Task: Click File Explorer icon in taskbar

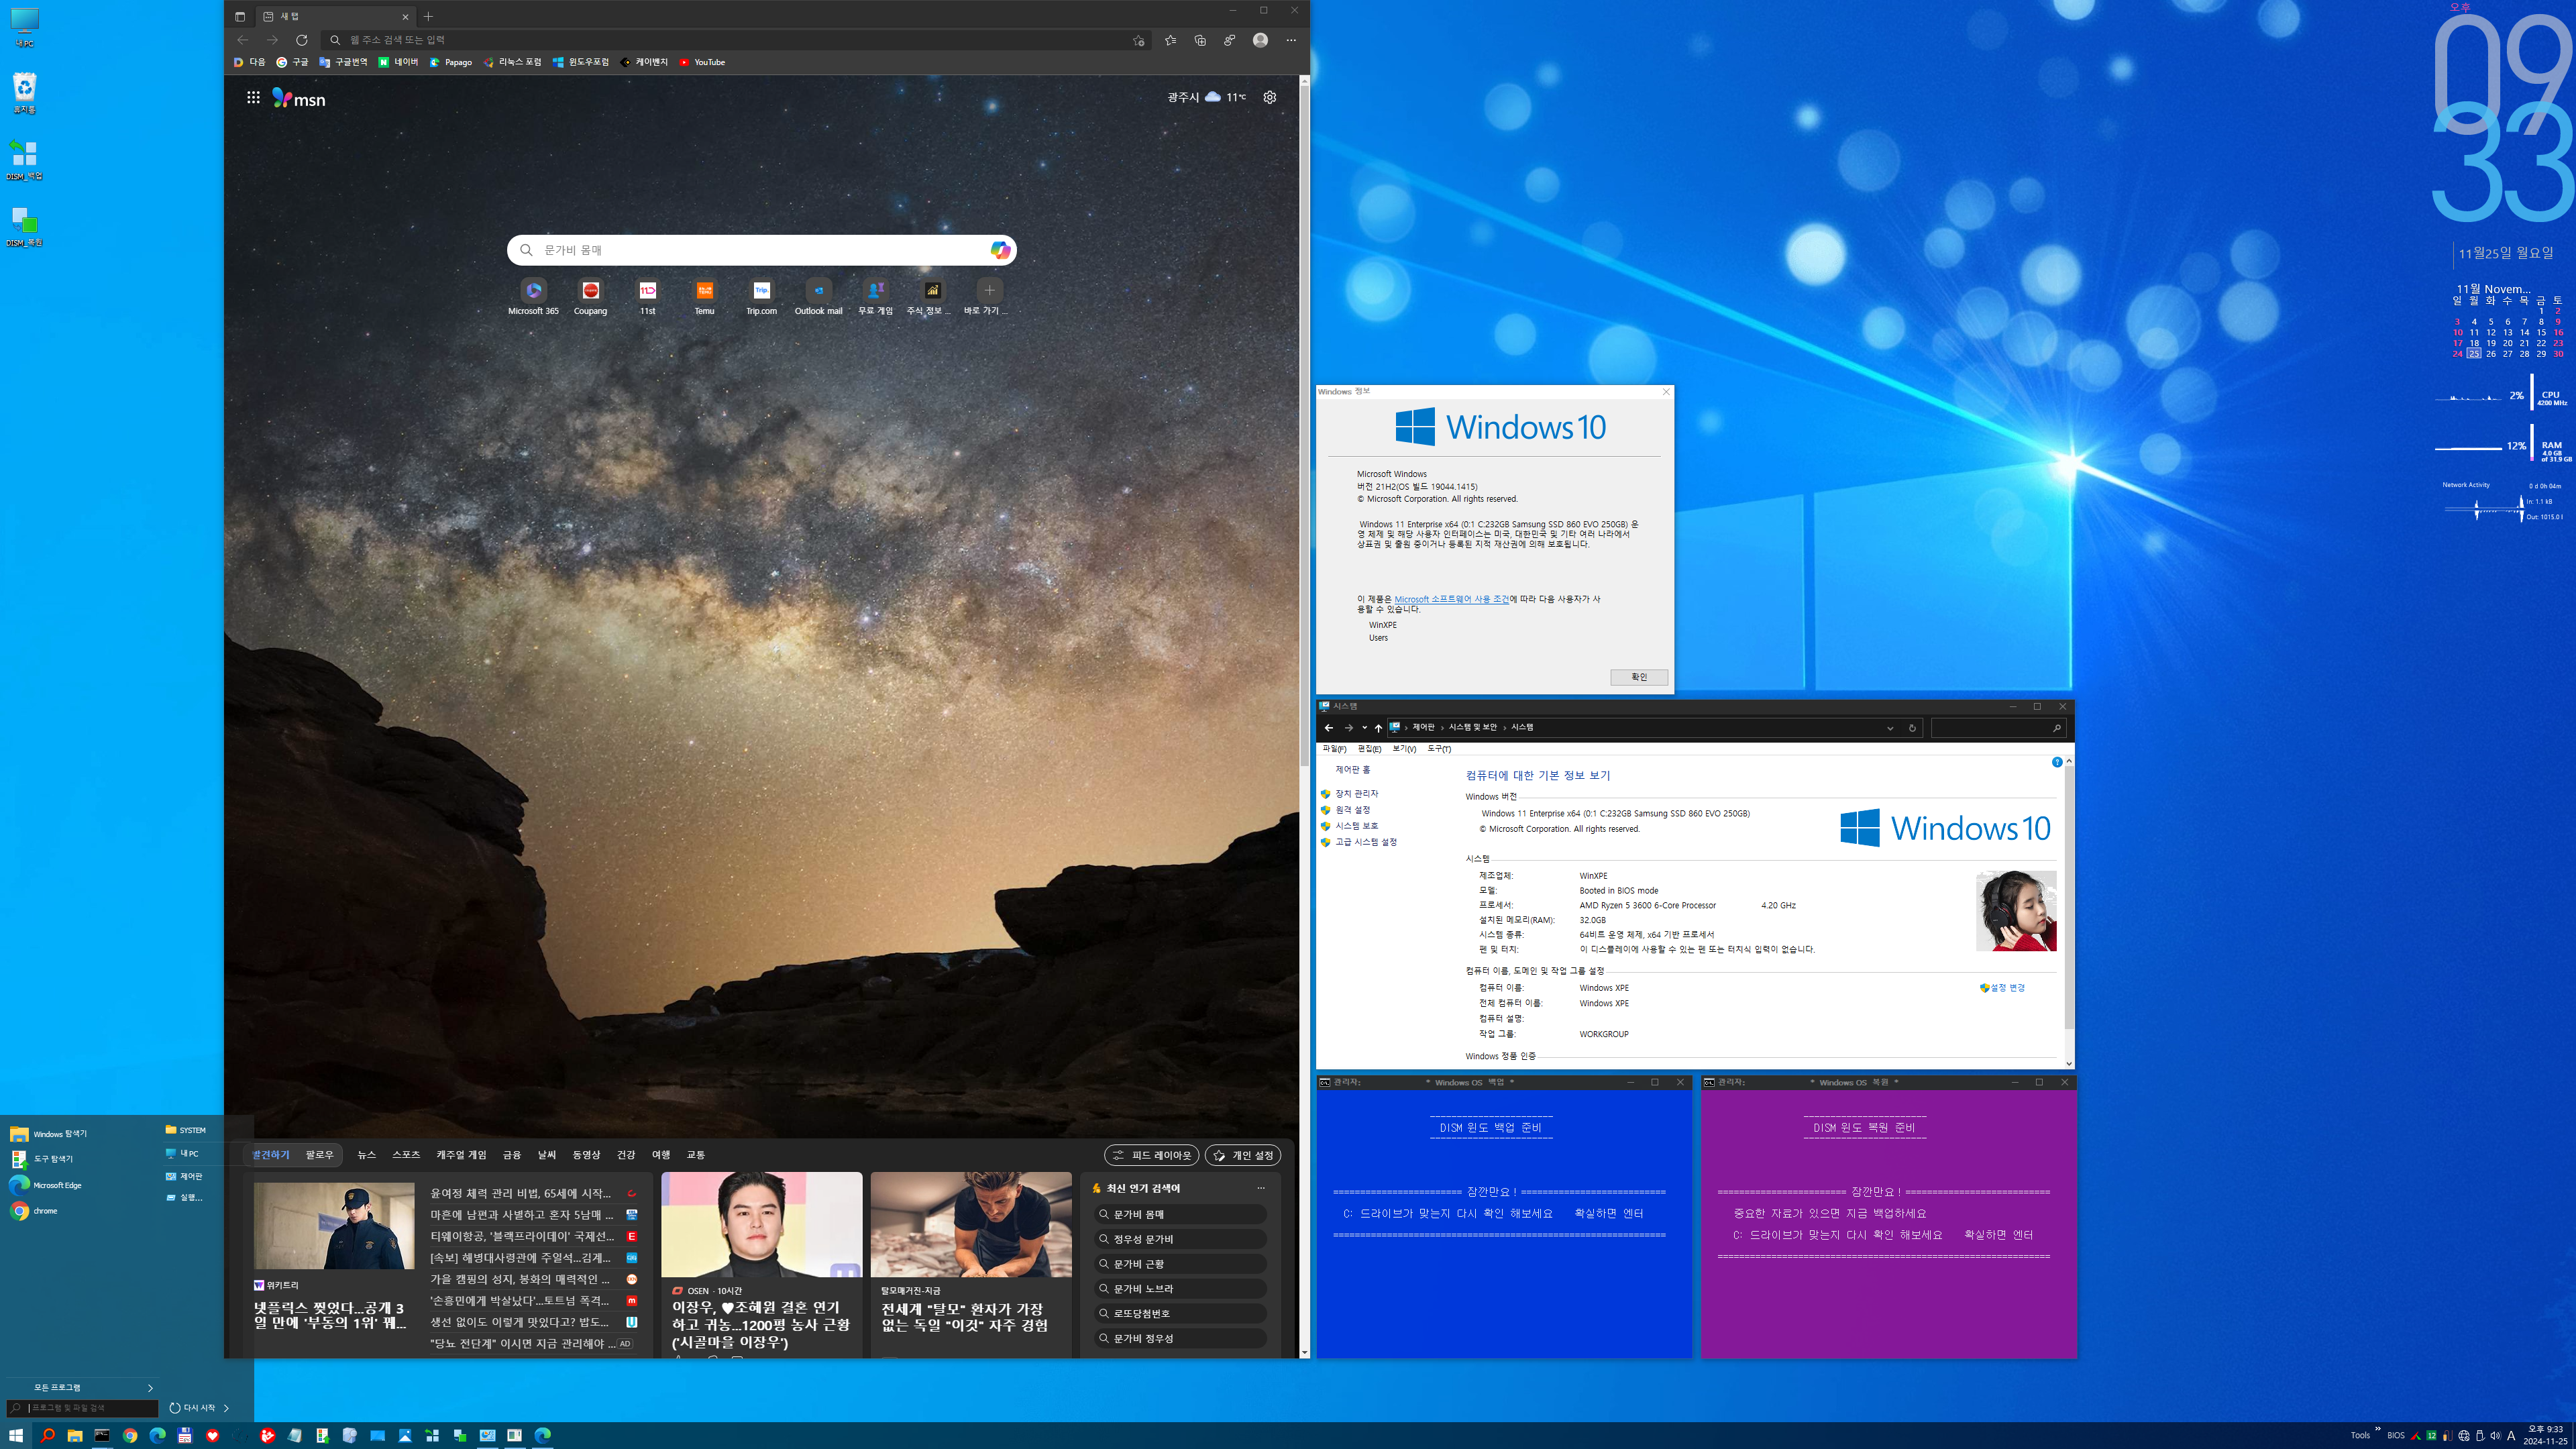Action: click(x=75, y=1435)
